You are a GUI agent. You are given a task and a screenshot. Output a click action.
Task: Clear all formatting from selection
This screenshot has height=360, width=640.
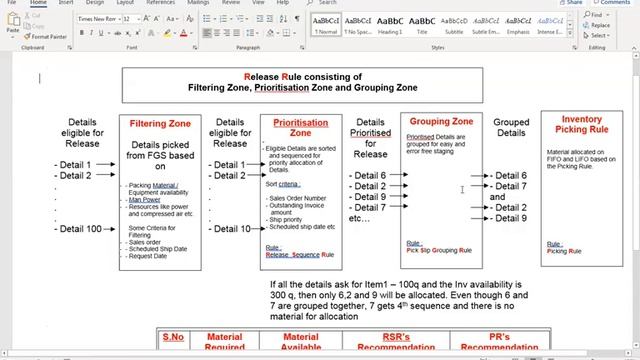(190, 19)
